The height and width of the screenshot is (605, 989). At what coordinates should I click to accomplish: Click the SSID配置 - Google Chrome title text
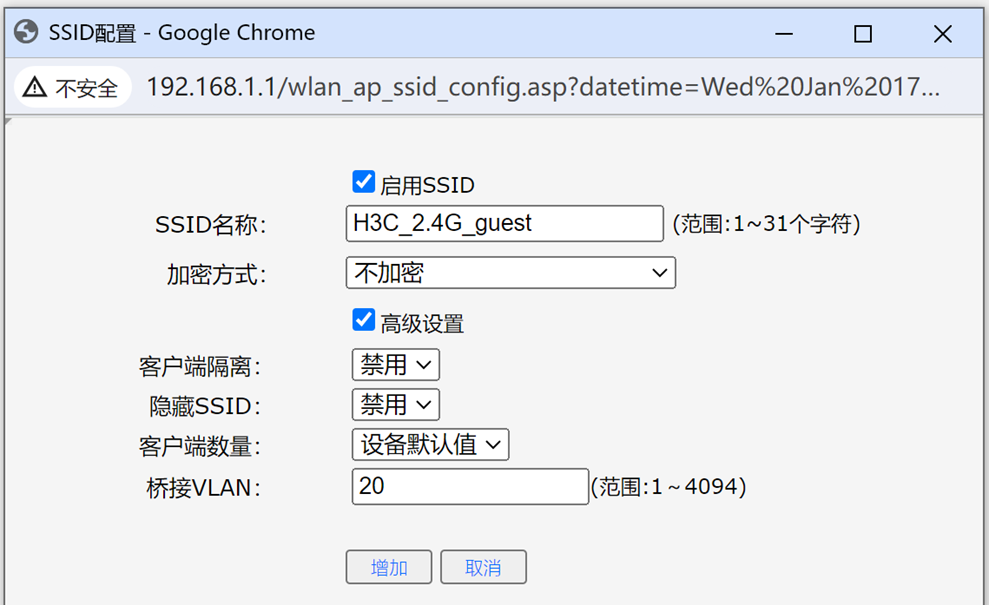click(182, 33)
